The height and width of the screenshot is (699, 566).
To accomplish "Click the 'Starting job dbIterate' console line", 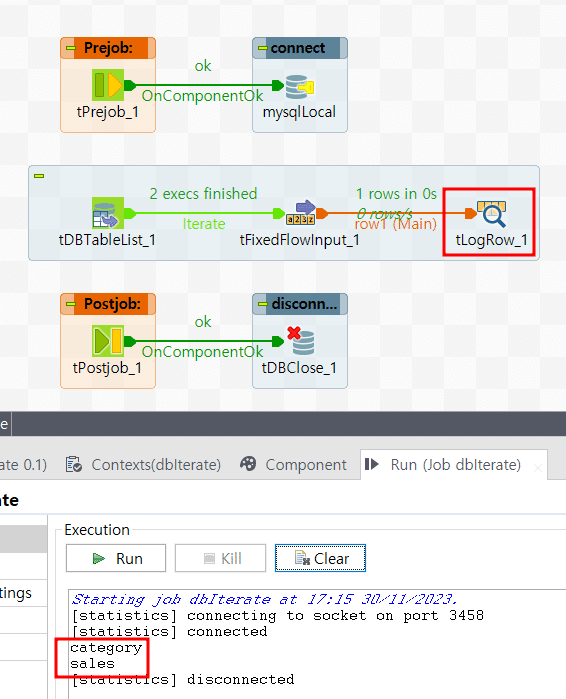I will point(265,600).
